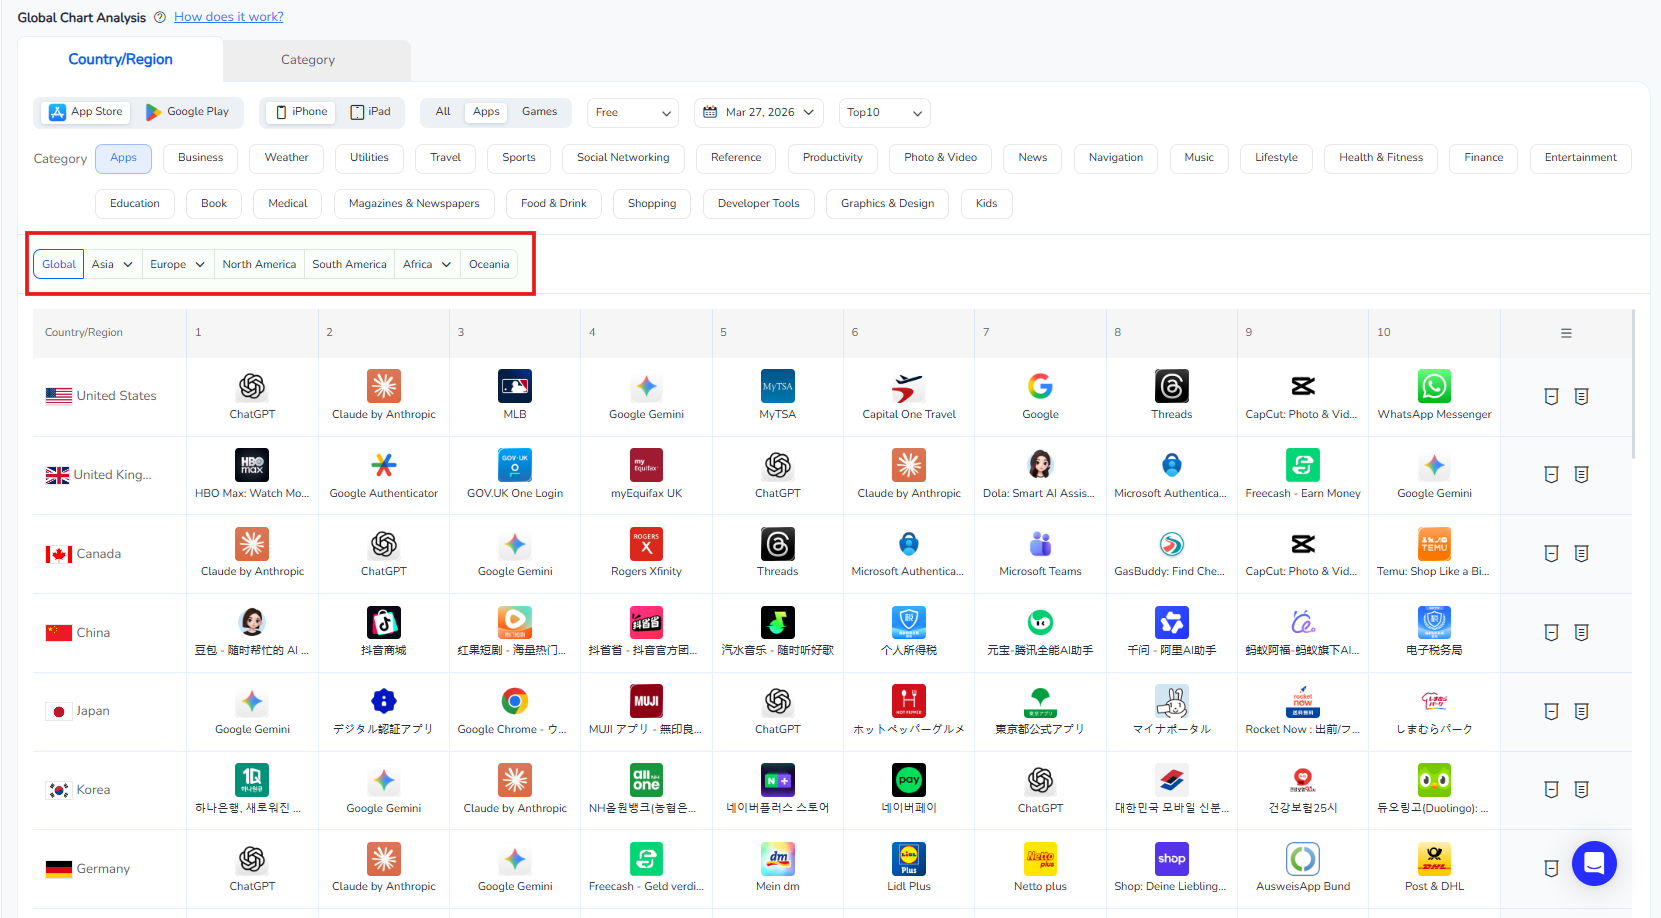Select the North America region tab
The image size is (1661, 918).
point(259,265)
